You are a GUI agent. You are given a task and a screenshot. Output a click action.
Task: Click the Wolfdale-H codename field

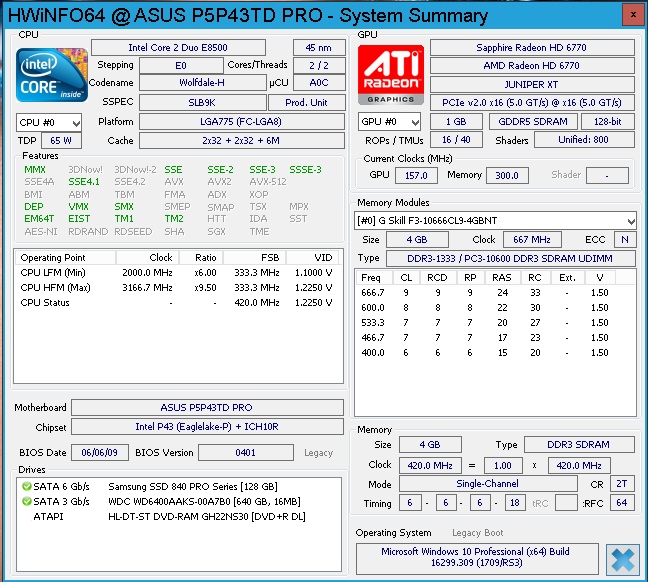(x=202, y=83)
